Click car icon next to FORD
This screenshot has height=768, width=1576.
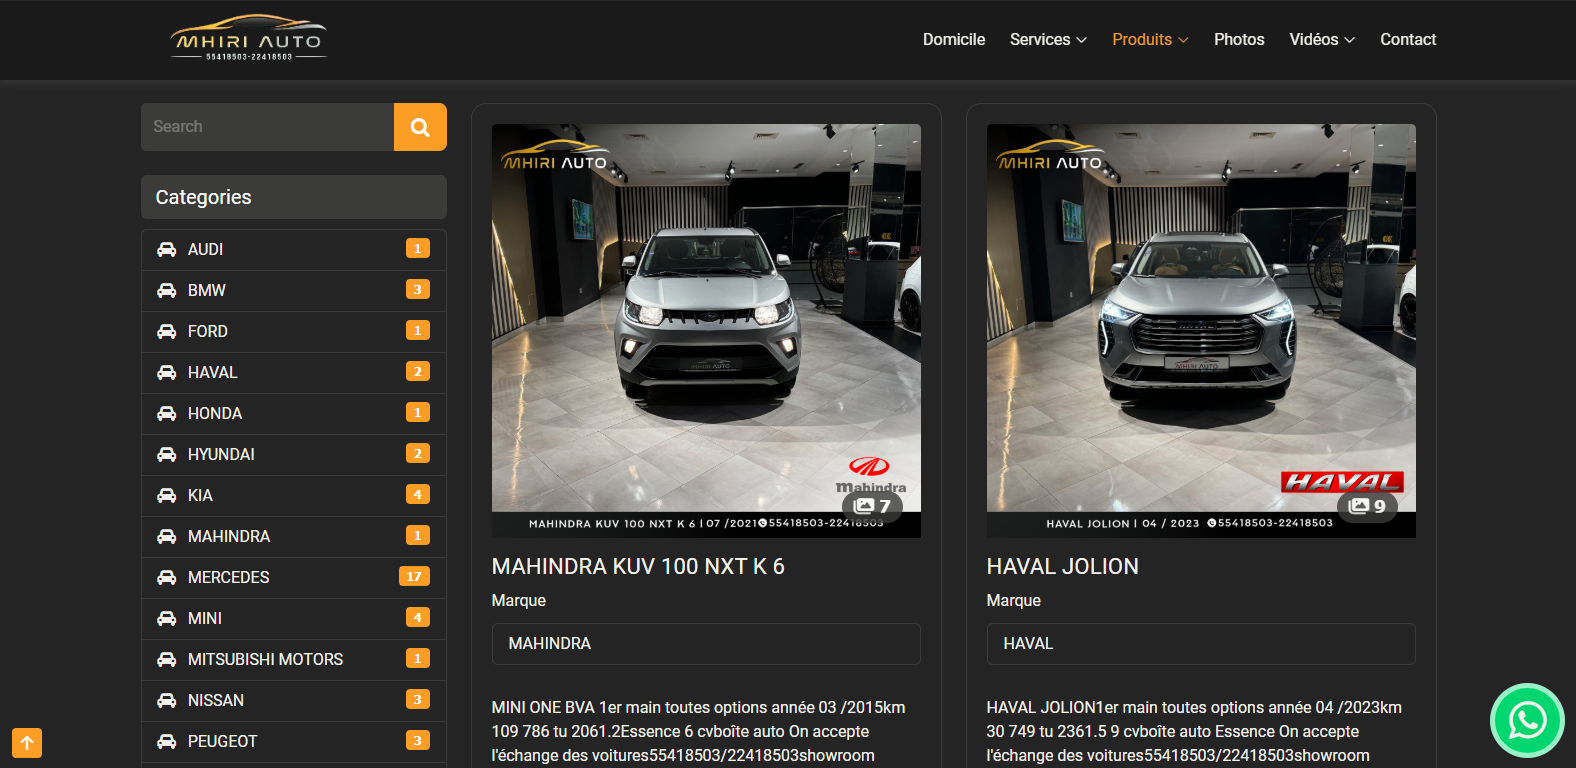point(166,331)
